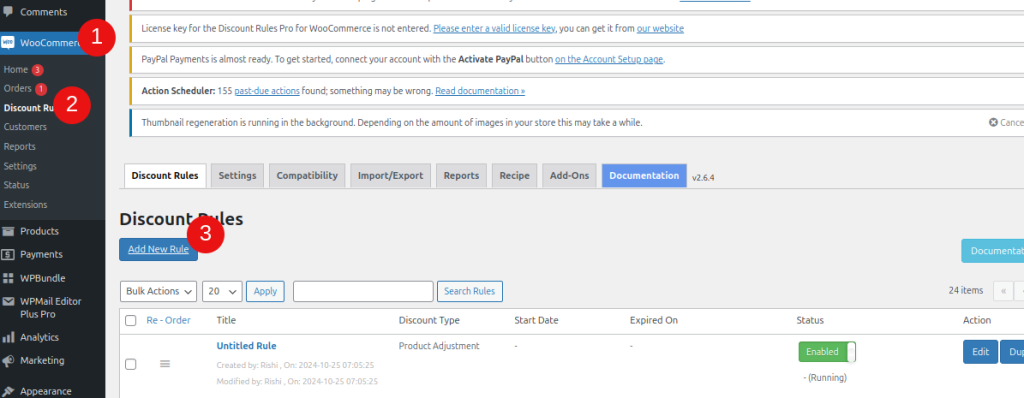1024x398 pixels.
Task: Open the Appearance brush icon
Action: pyautogui.click(x=8, y=391)
